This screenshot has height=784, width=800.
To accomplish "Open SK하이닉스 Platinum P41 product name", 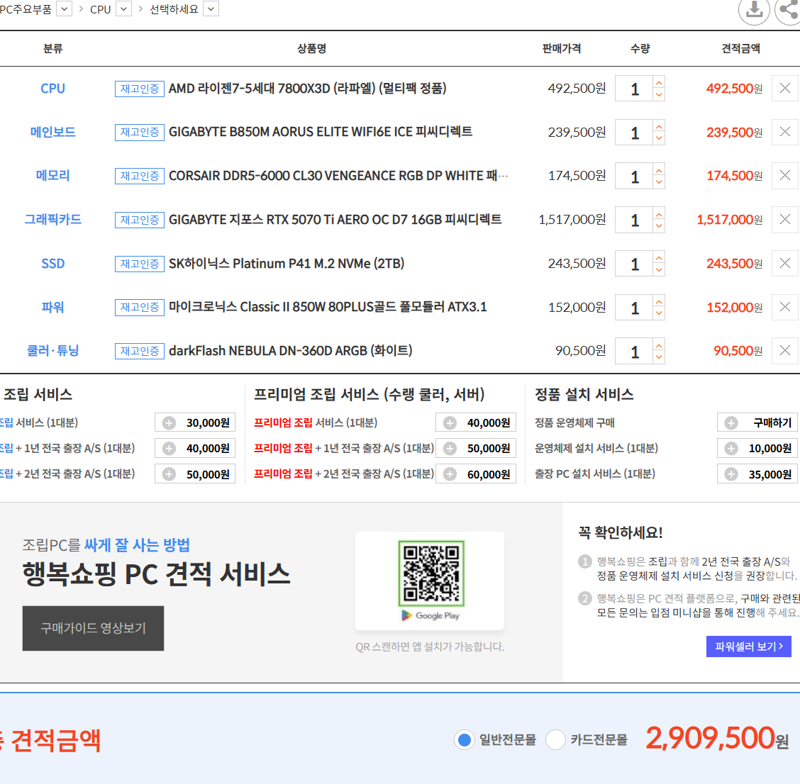I will (286, 263).
